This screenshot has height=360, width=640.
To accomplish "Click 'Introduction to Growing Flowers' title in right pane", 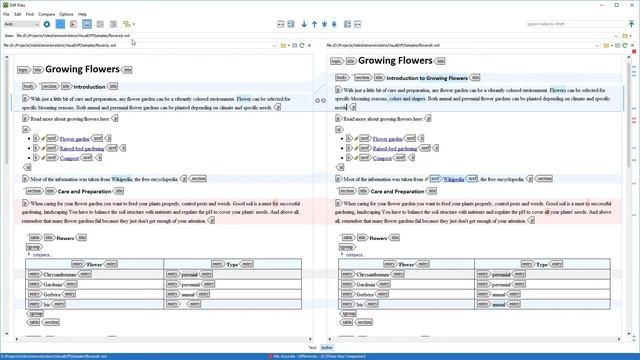I will pyautogui.click(x=427, y=78).
